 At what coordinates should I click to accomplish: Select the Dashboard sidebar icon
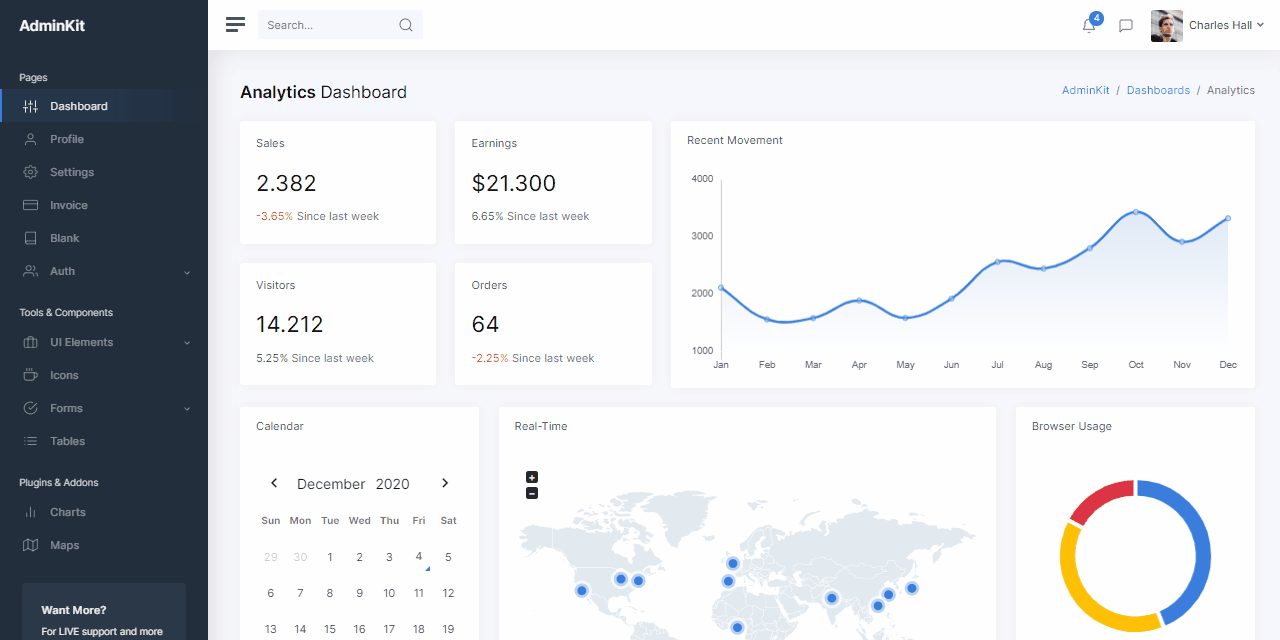click(31, 105)
